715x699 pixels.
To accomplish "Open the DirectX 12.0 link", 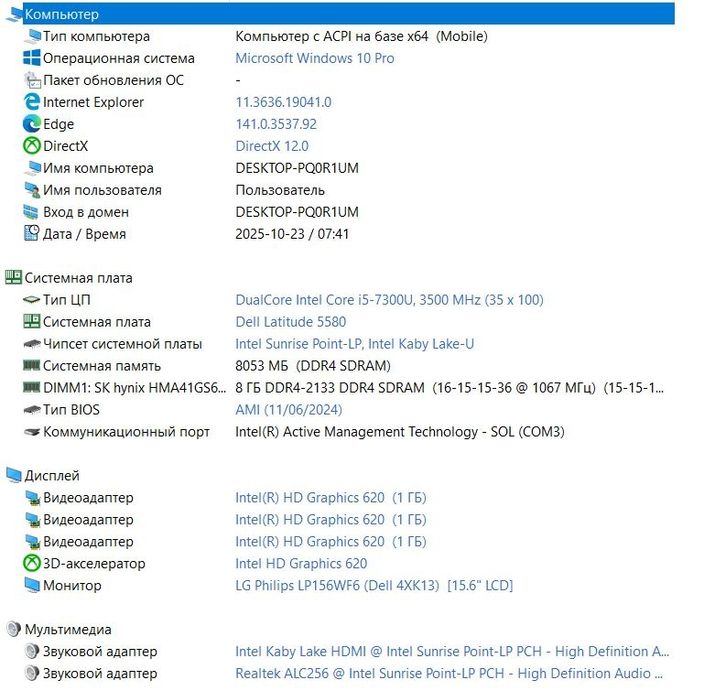I will [x=272, y=146].
